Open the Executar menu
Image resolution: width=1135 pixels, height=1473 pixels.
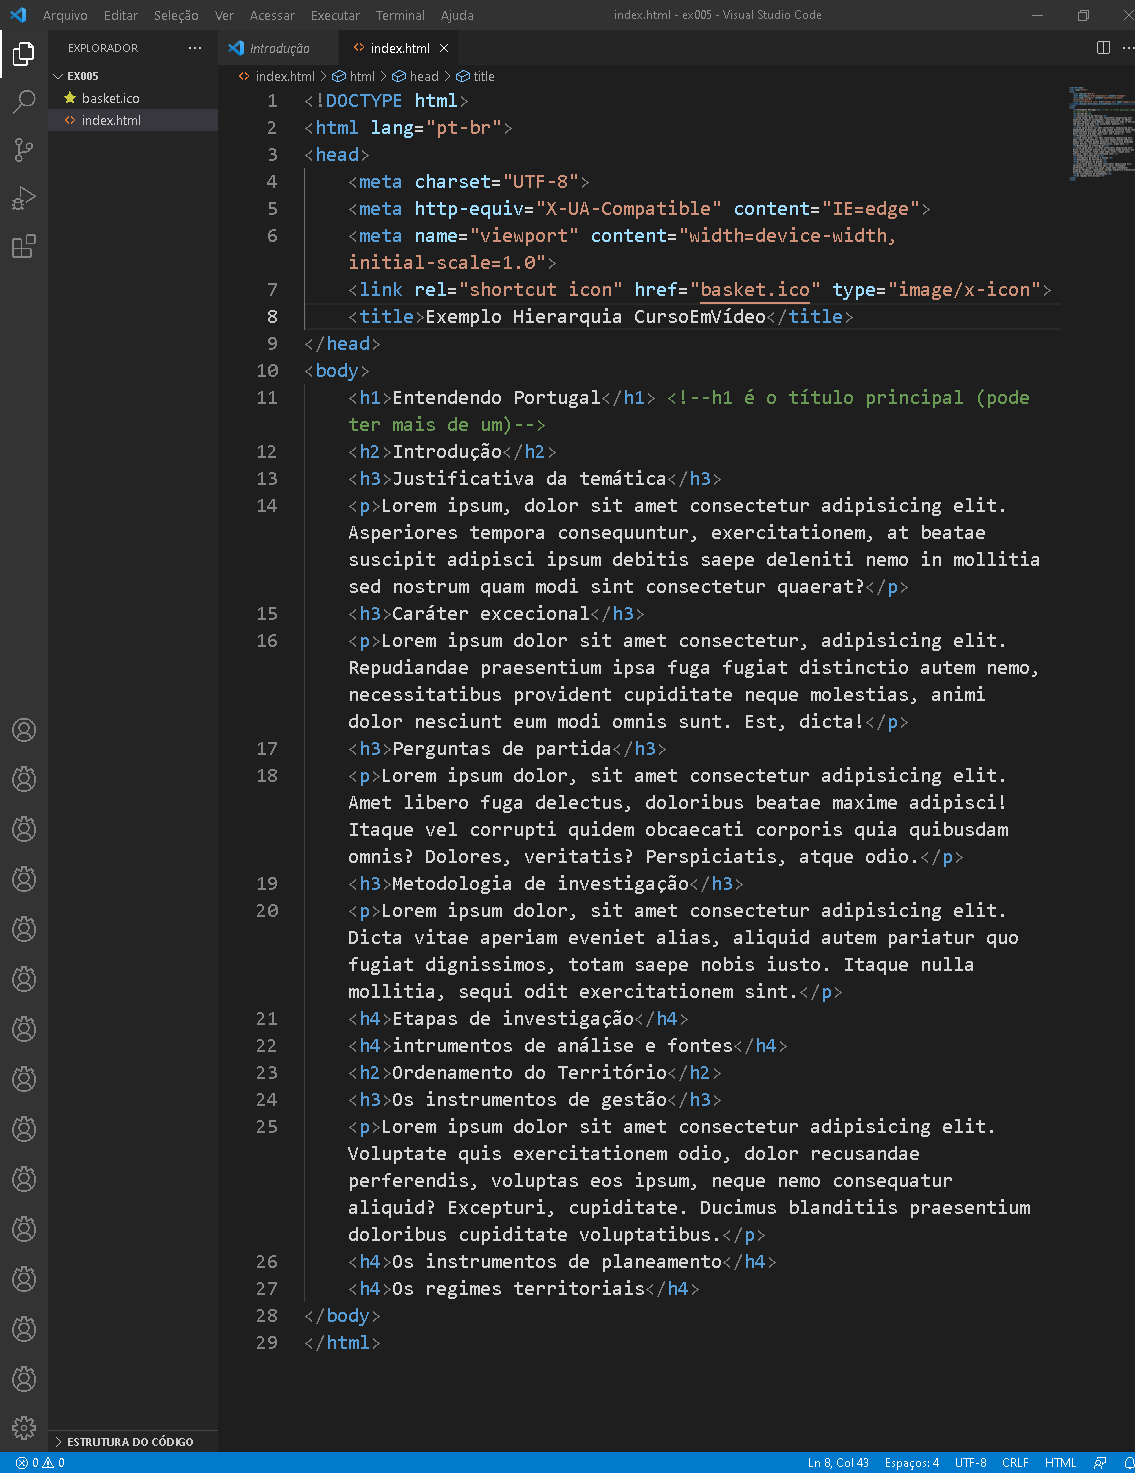(x=335, y=15)
